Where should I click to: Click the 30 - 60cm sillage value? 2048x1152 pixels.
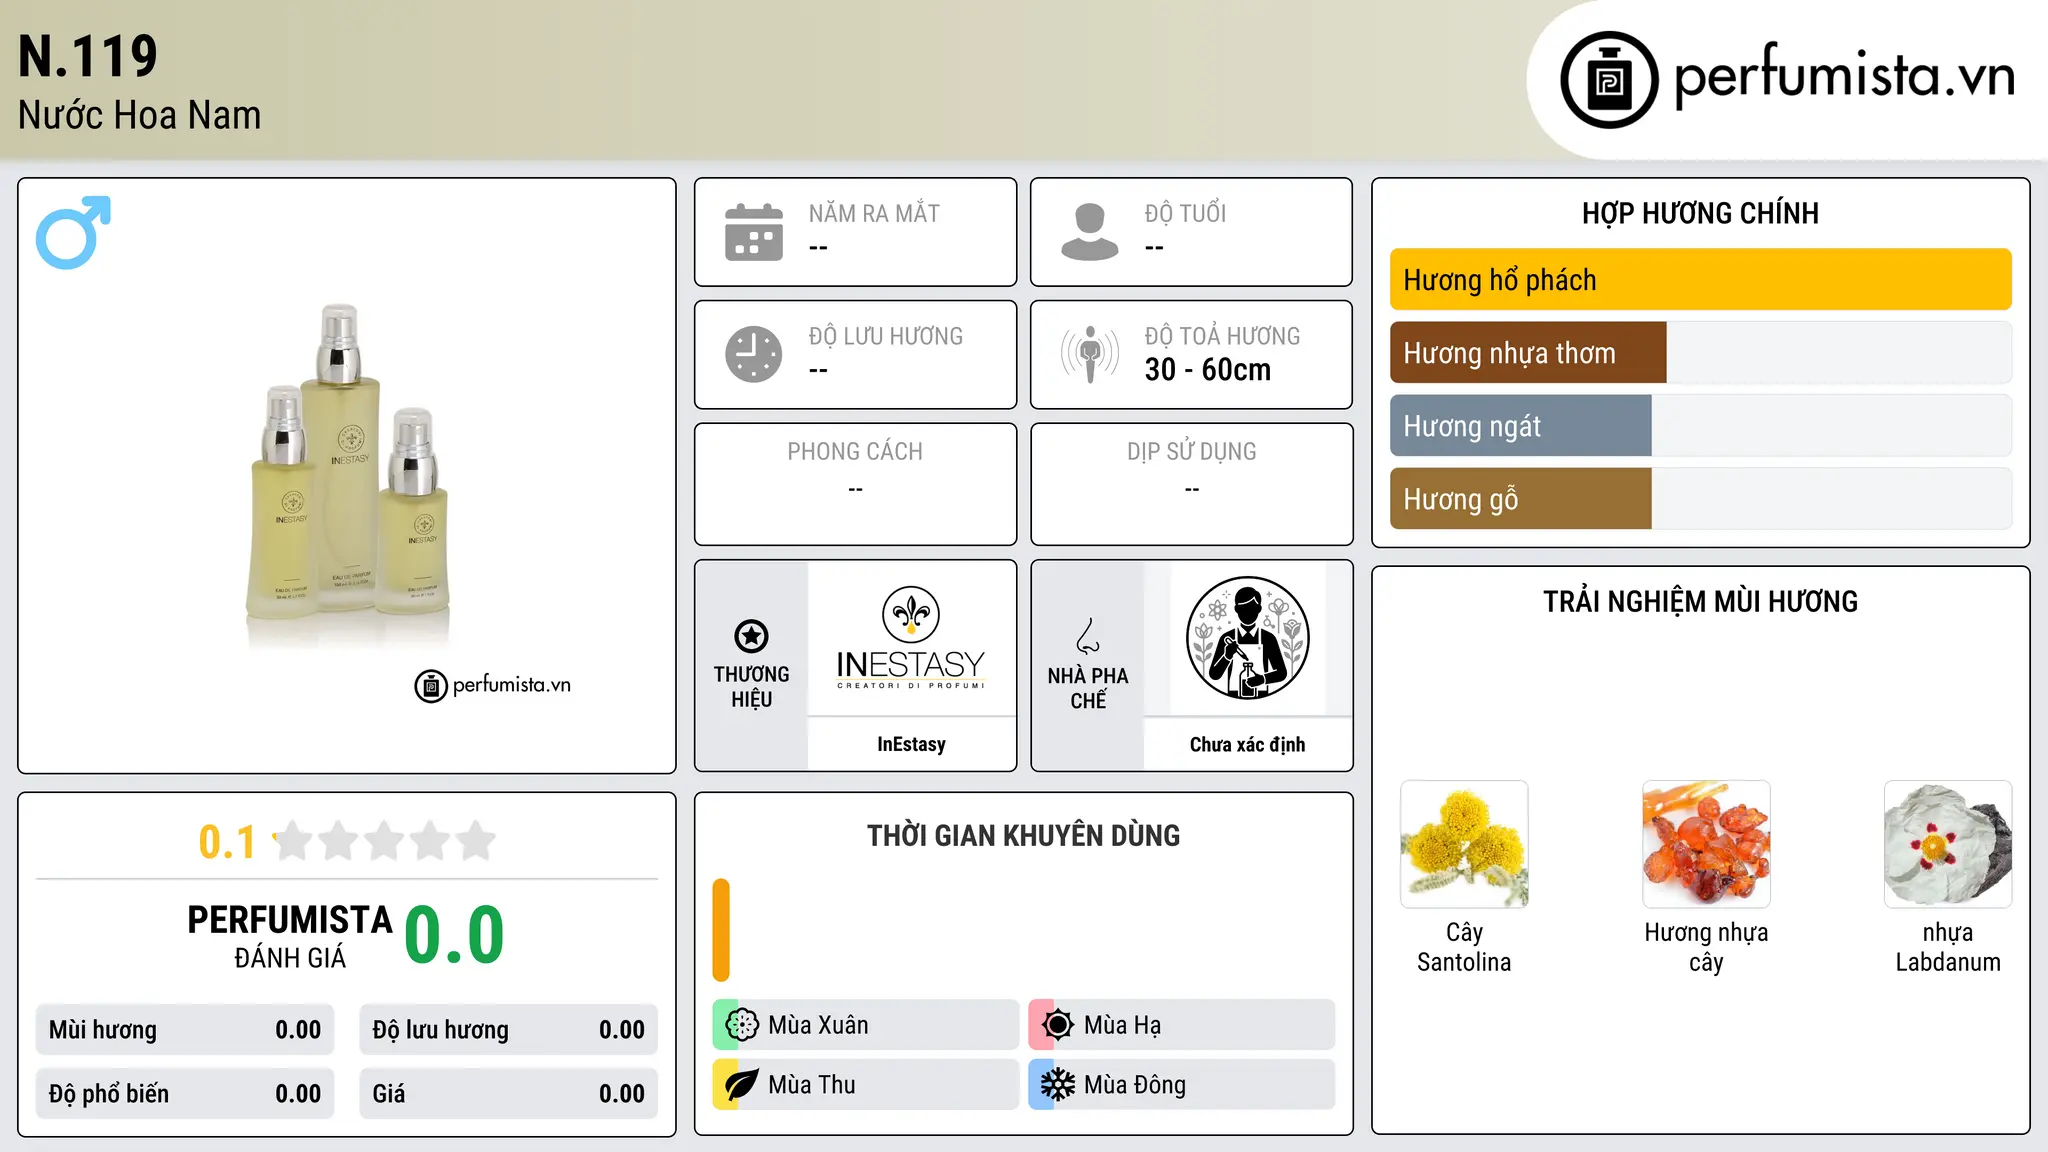[1208, 370]
